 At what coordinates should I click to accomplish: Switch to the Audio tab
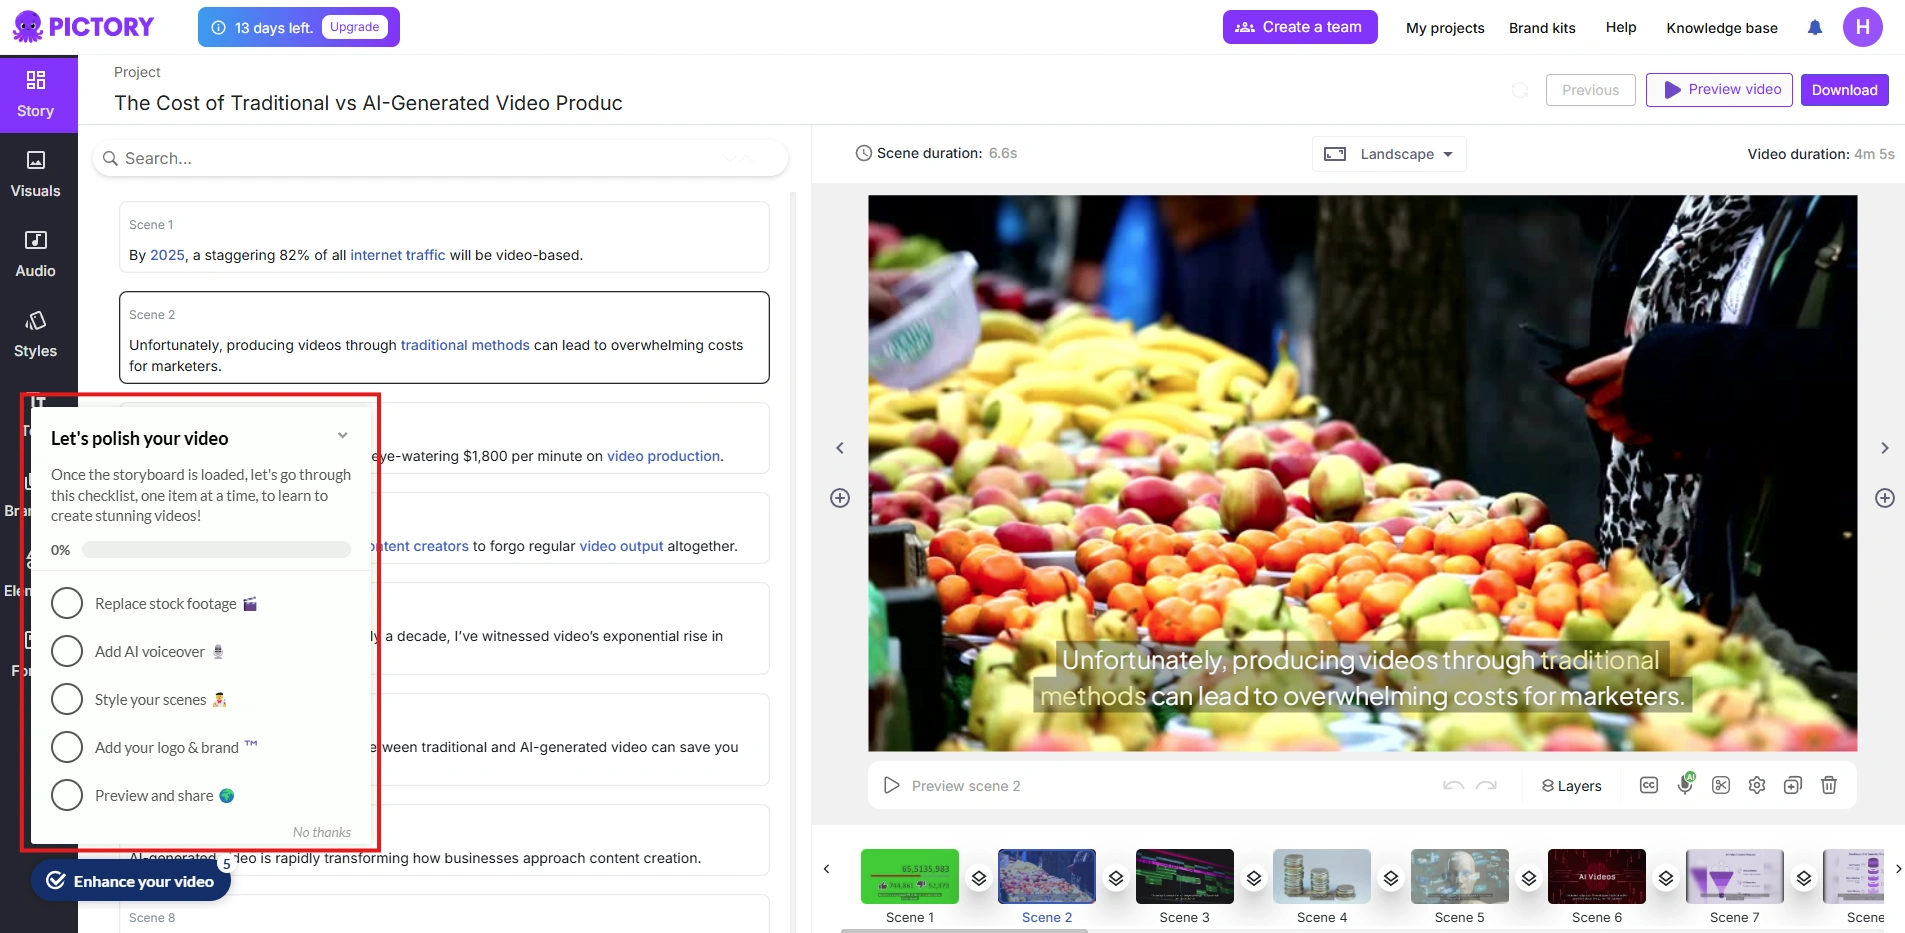pos(36,254)
